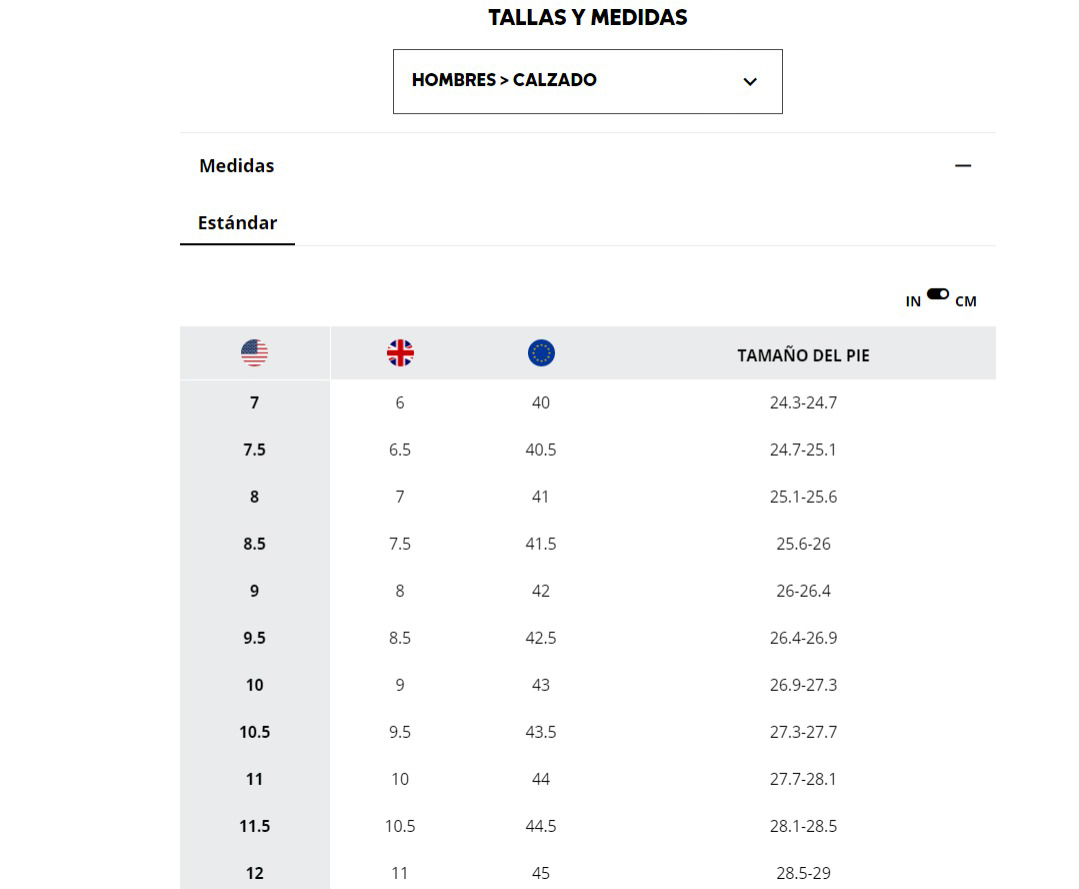Select US size 9.5 row header
The image size is (1079, 889).
point(255,638)
